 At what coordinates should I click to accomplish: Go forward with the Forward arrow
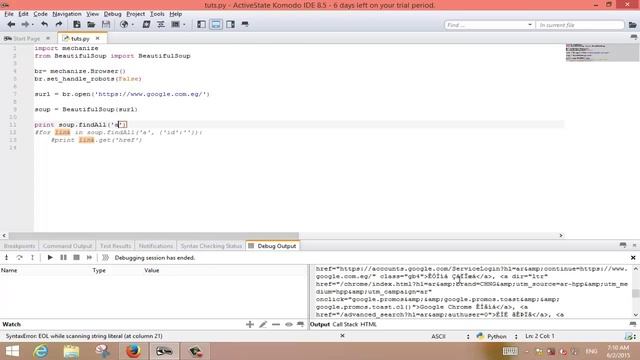25,24
